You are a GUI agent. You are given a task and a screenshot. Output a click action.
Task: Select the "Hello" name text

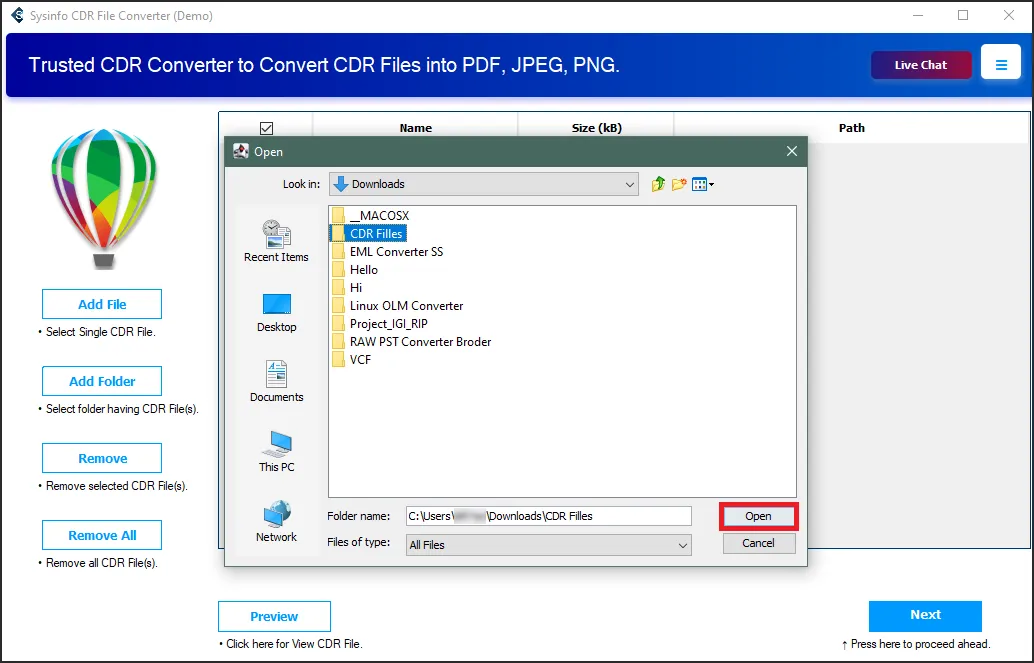pyautogui.click(x=363, y=270)
